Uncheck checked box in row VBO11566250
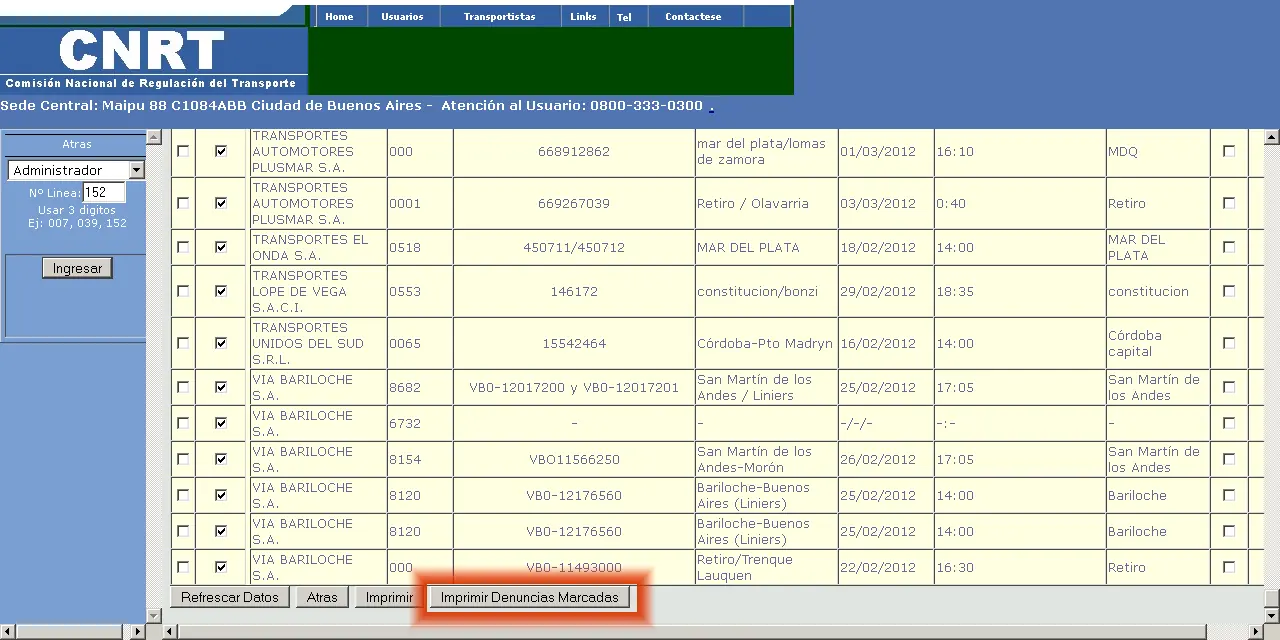Screen dimensions: 1280x640 pyautogui.click(x=221, y=459)
